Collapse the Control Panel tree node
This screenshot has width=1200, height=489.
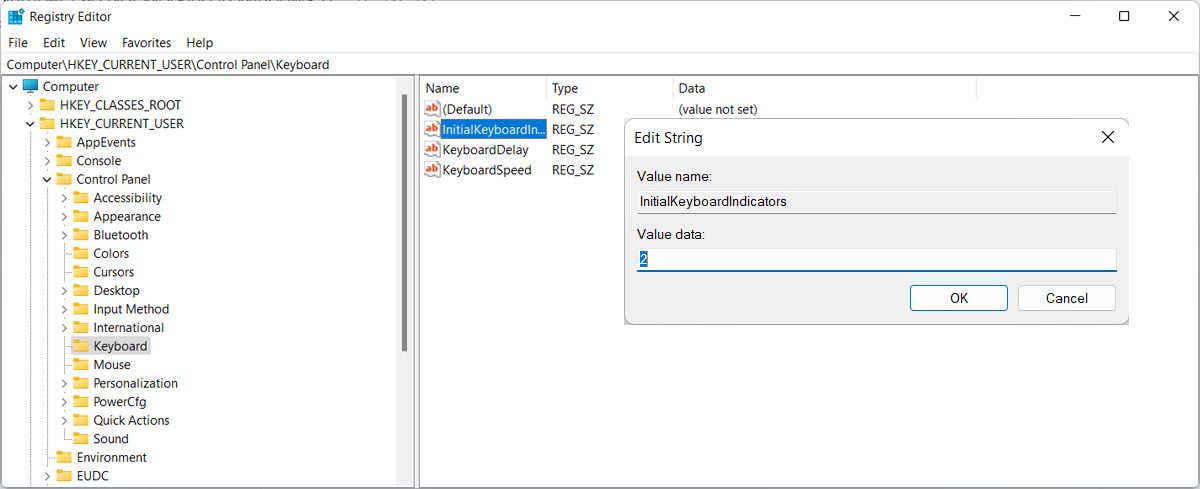47,180
